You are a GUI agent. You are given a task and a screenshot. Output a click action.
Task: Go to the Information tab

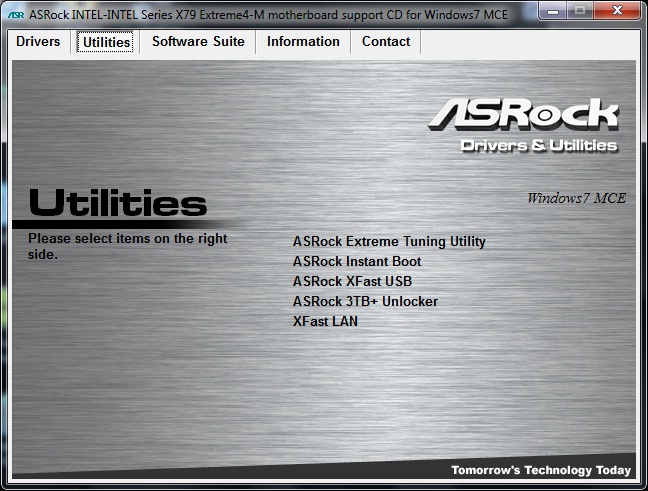tap(303, 42)
